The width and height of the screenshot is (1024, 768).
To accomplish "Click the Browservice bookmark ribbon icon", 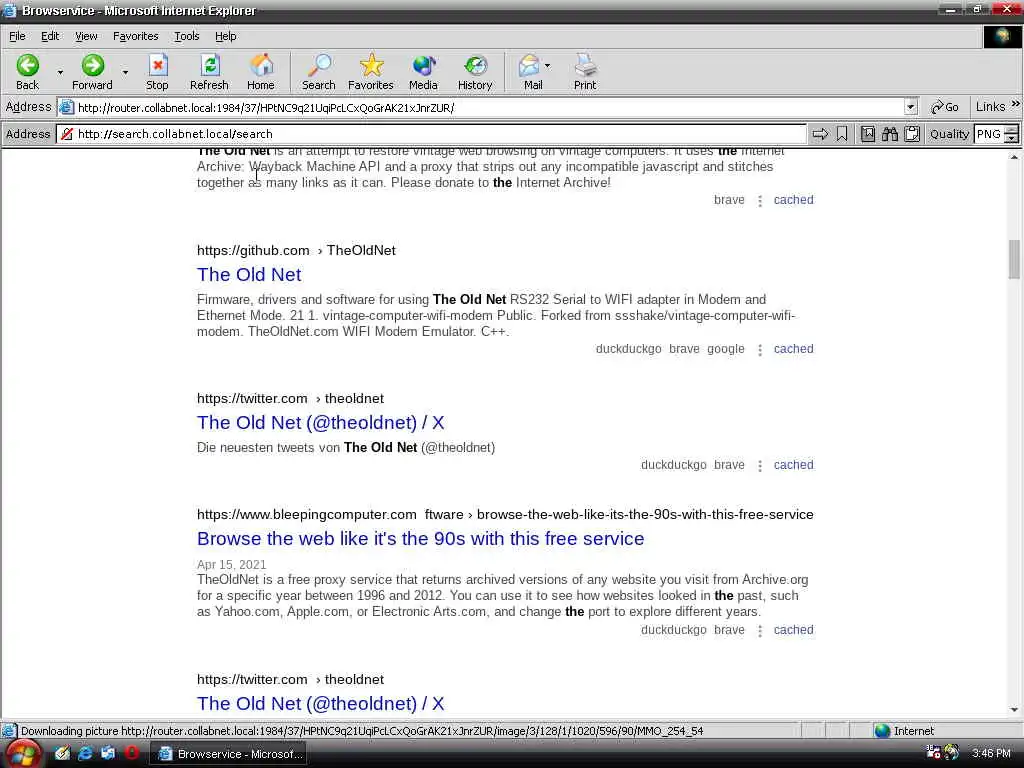I will point(842,134).
